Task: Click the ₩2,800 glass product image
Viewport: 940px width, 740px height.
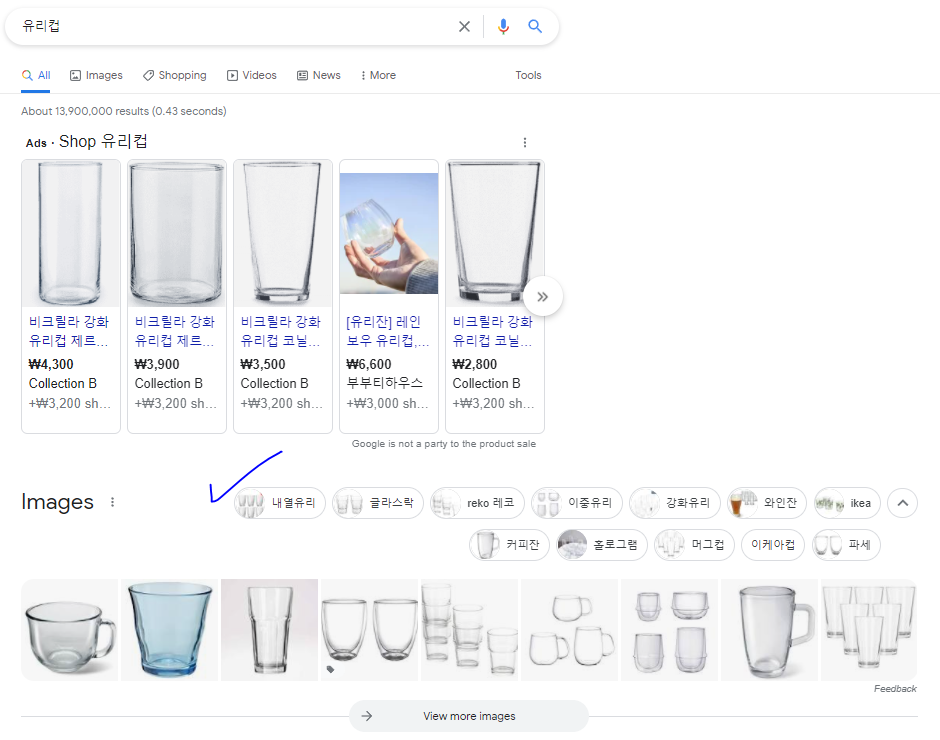Action: pos(495,233)
